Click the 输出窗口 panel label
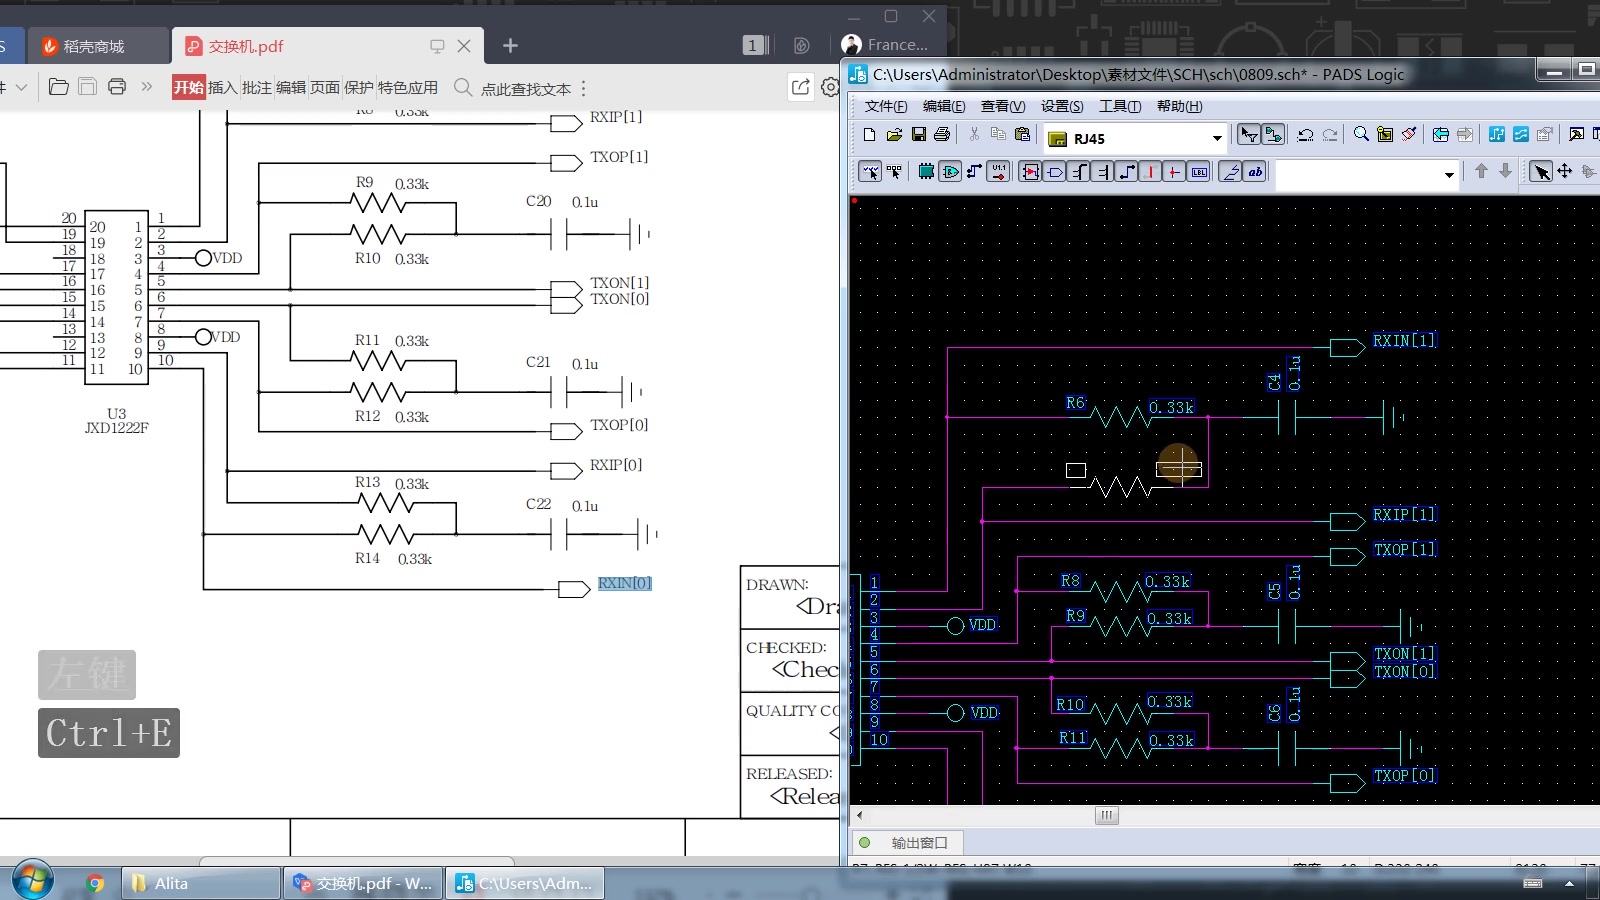Image resolution: width=1600 pixels, height=900 pixels. coord(919,842)
